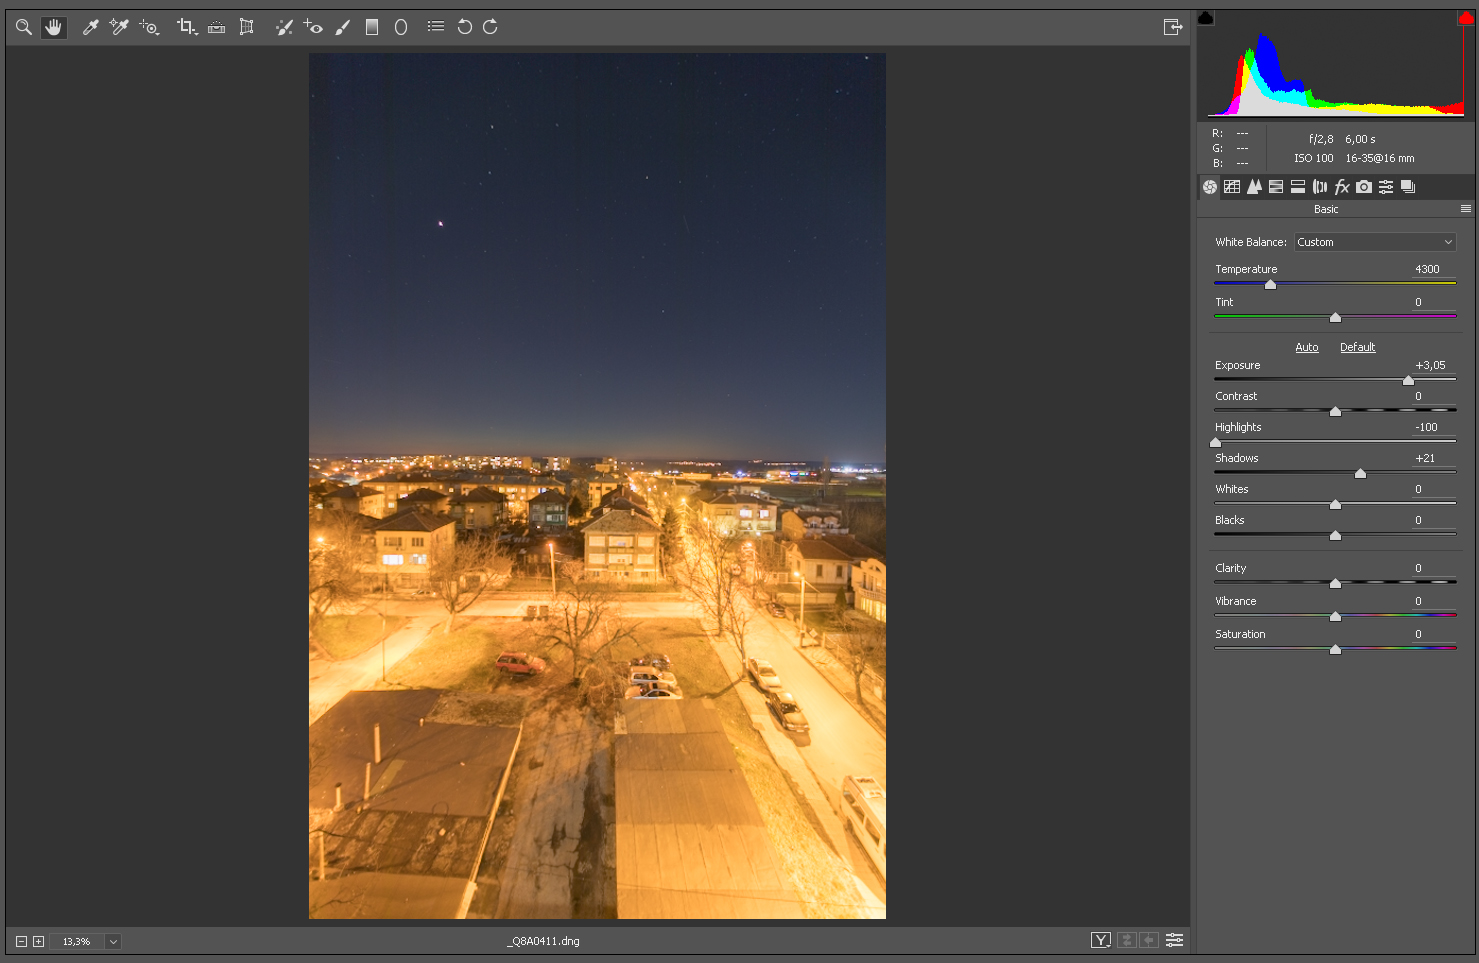
Task: Select the Graduated Filter tool
Action: (x=372, y=27)
